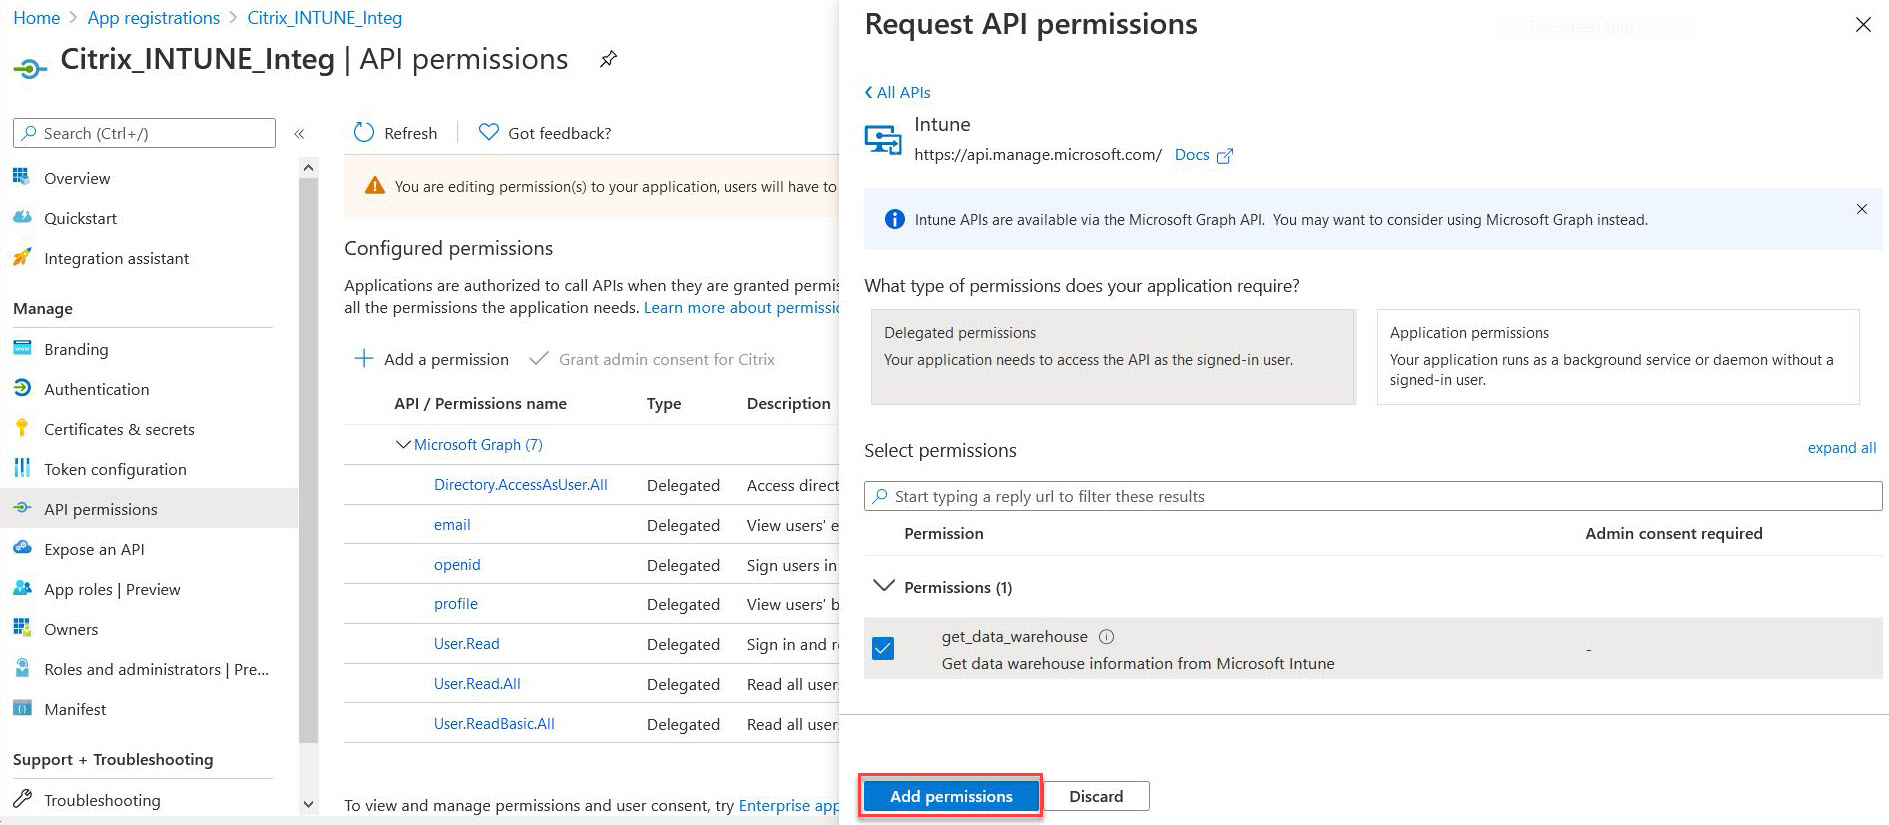Pin the API permissions page

pos(608,59)
